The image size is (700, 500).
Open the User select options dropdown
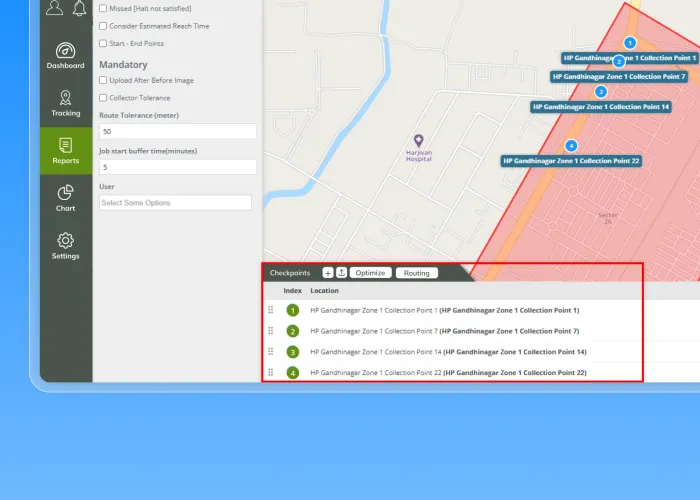175,203
